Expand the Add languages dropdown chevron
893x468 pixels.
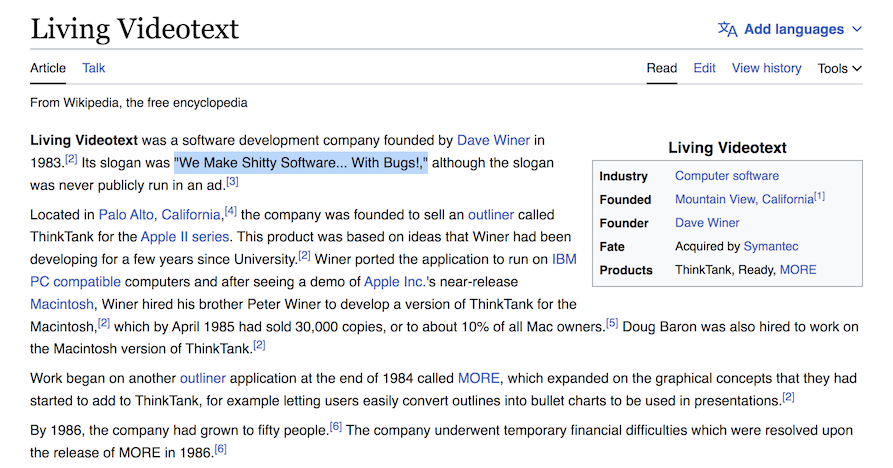856,30
